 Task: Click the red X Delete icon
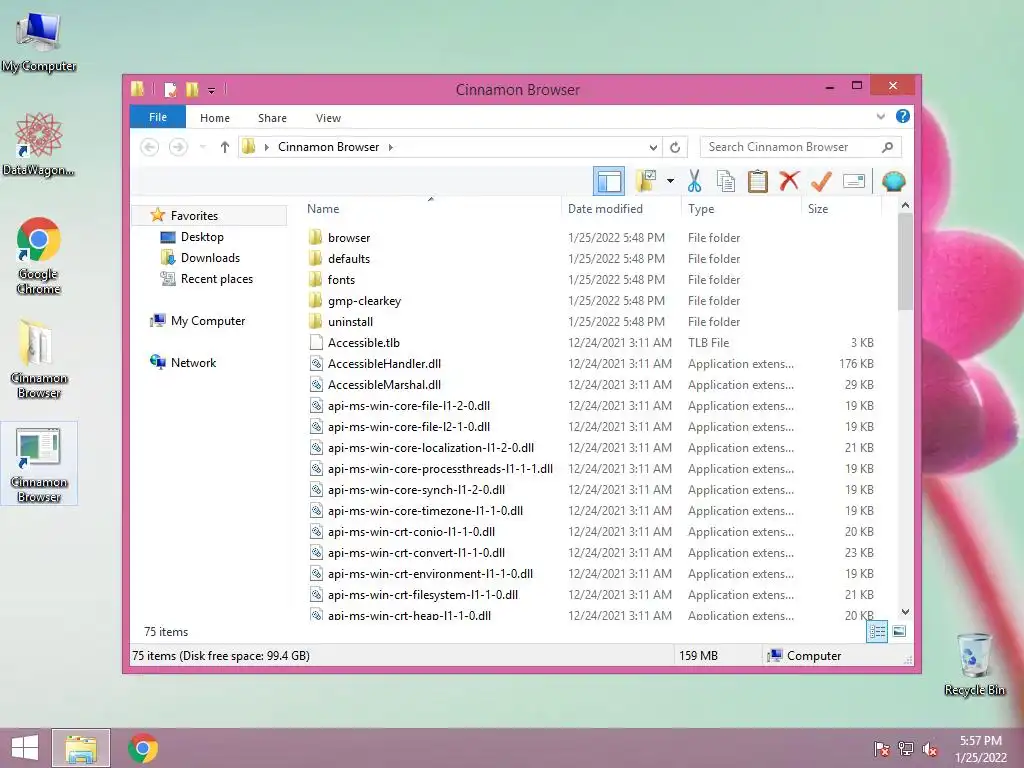[789, 181]
